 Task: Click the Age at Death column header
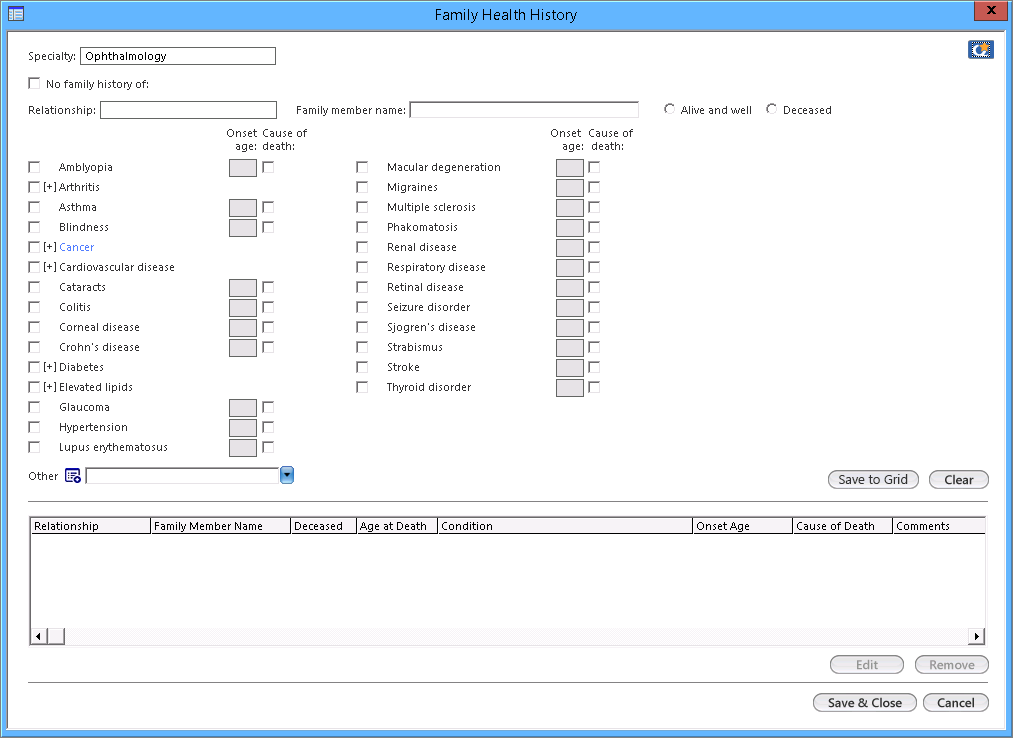[x=397, y=526]
